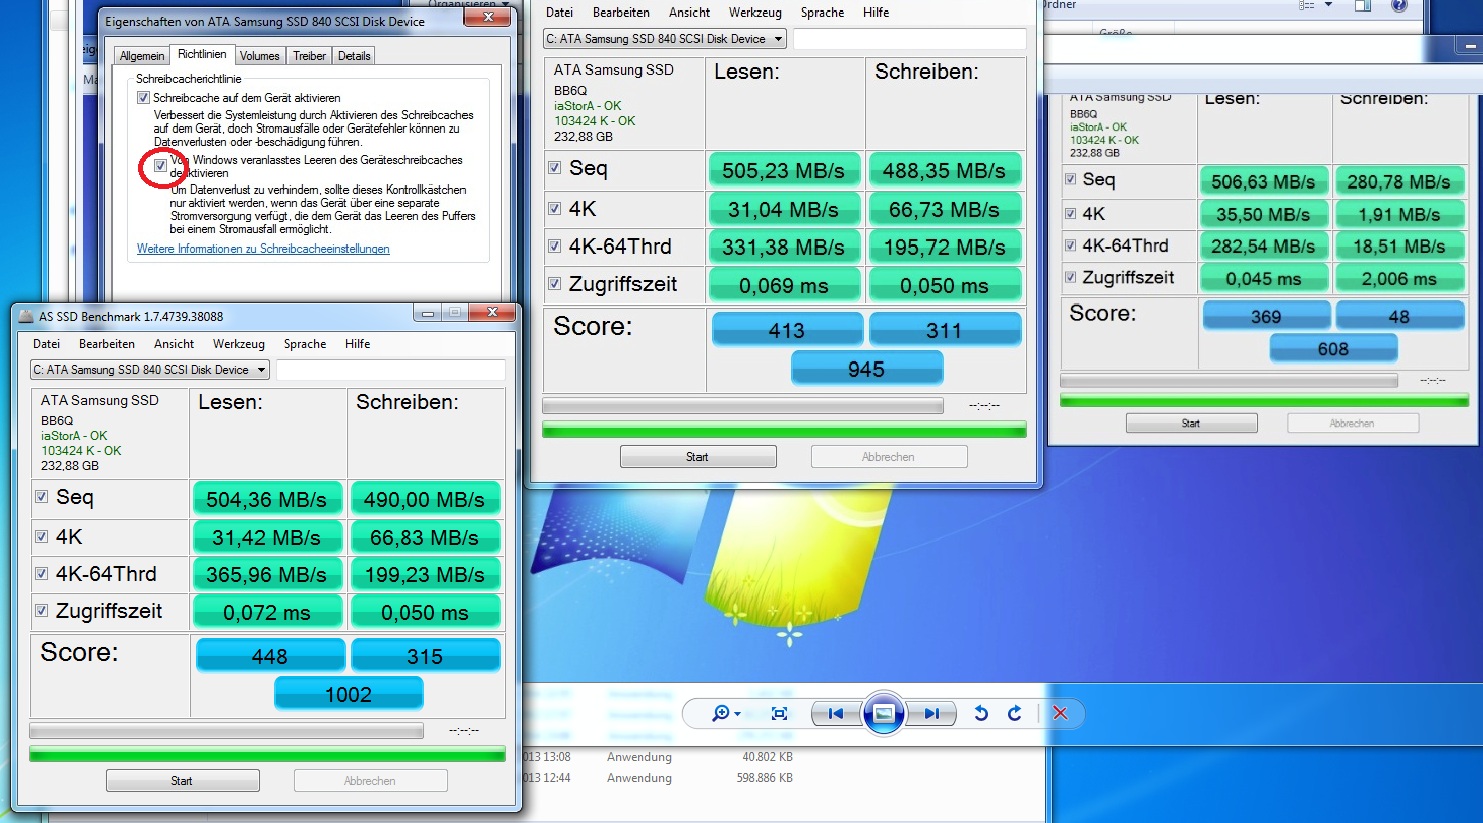Switch to the Volumes tab
The height and width of the screenshot is (823, 1483).
(x=260, y=56)
